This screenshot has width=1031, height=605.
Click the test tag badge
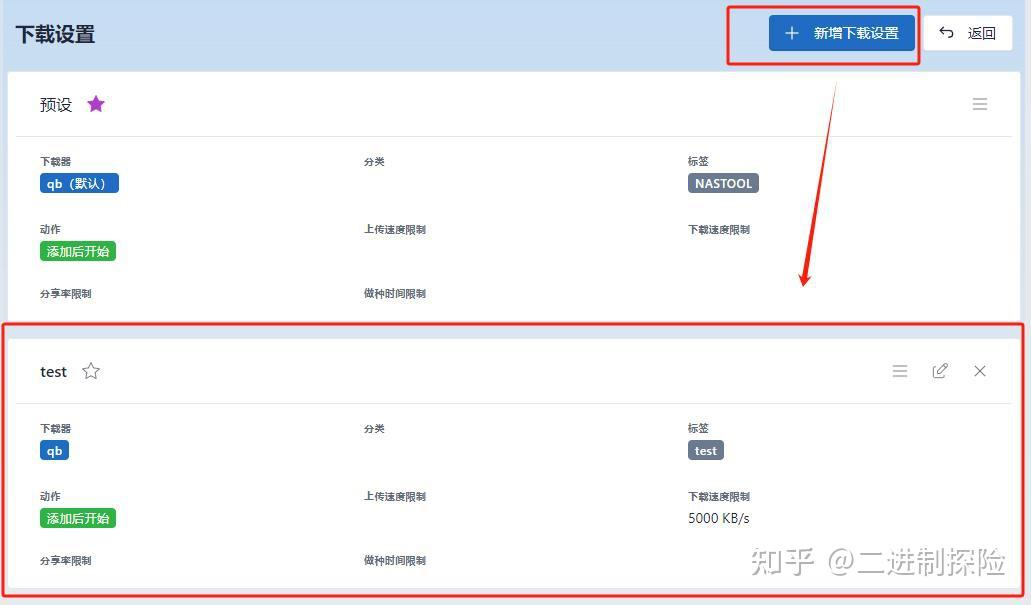(706, 450)
